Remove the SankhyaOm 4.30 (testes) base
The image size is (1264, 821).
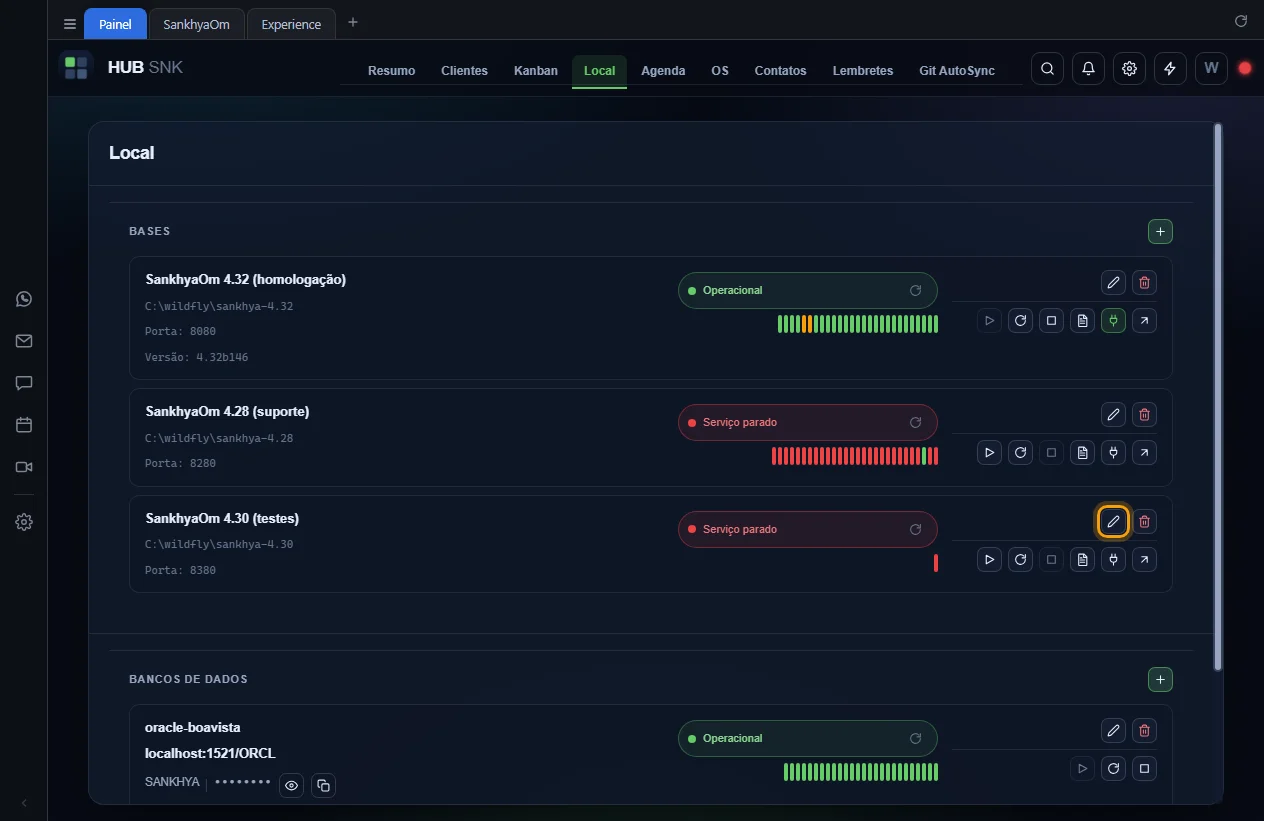tap(1144, 521)
